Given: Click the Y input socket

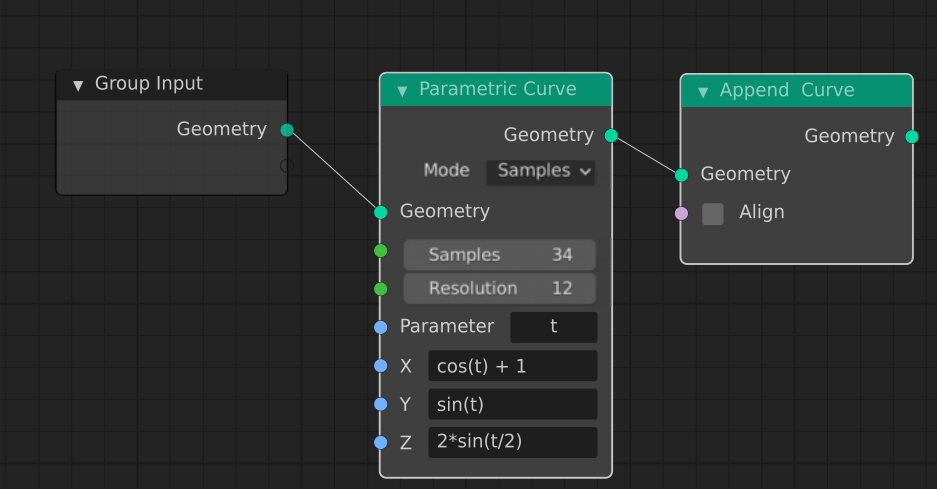Looking at the screenshot, I should pos(381,404).
